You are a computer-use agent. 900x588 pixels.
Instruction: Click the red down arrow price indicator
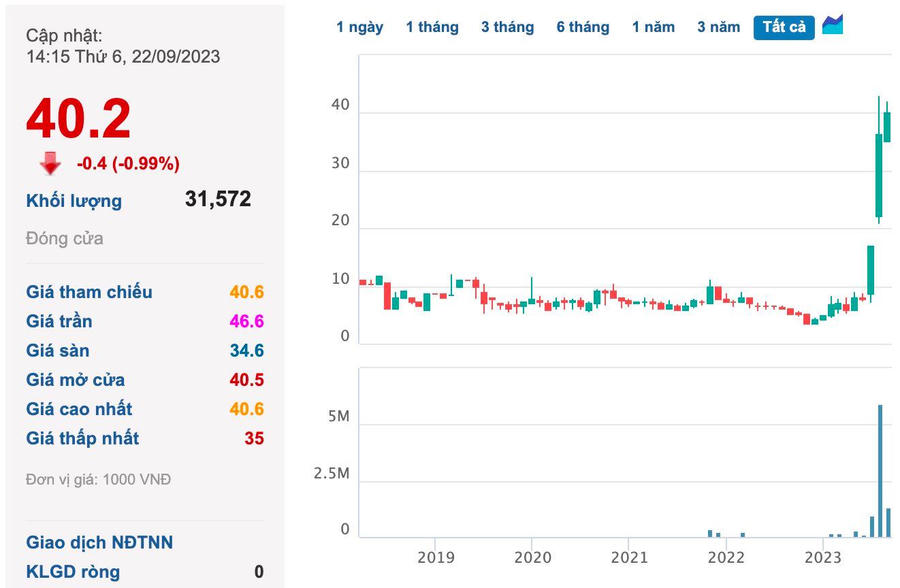point(50,164)
